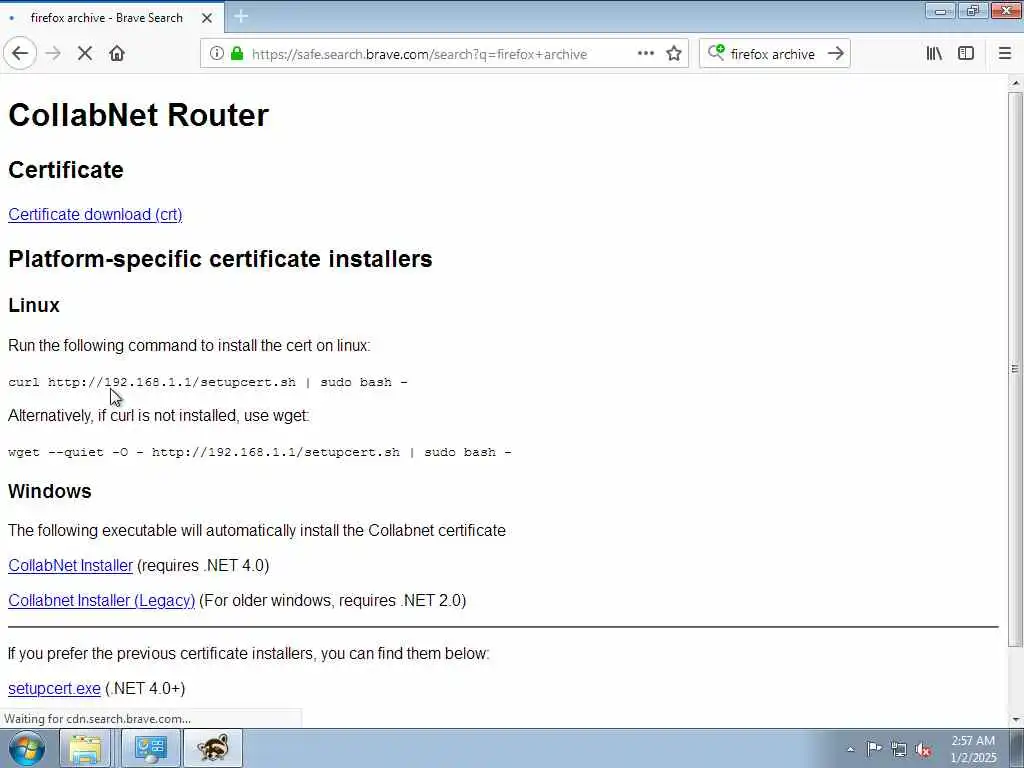This screenshot has width=1024, height=768.
Task: Click the forward navigation arrow
Action: pyautogui.click(x=54, y=54)
